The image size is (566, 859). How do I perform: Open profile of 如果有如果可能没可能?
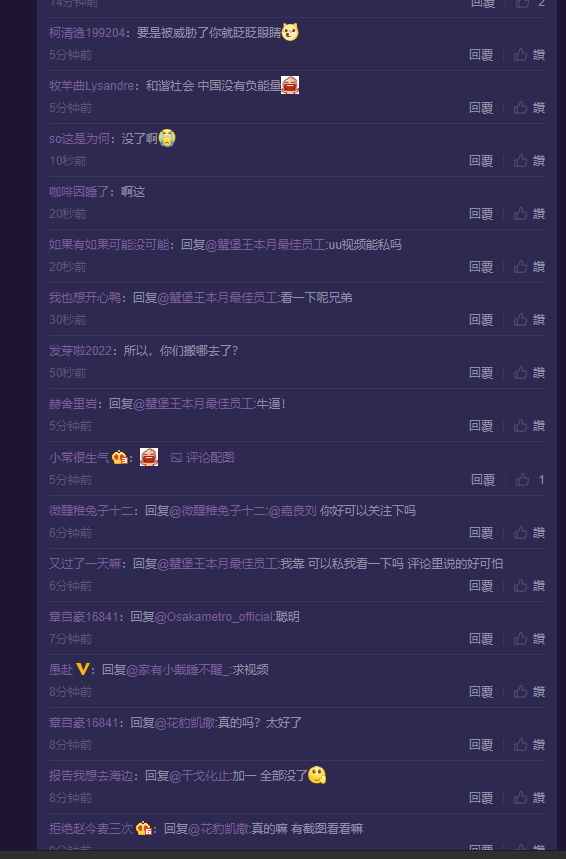pos(109,244)
